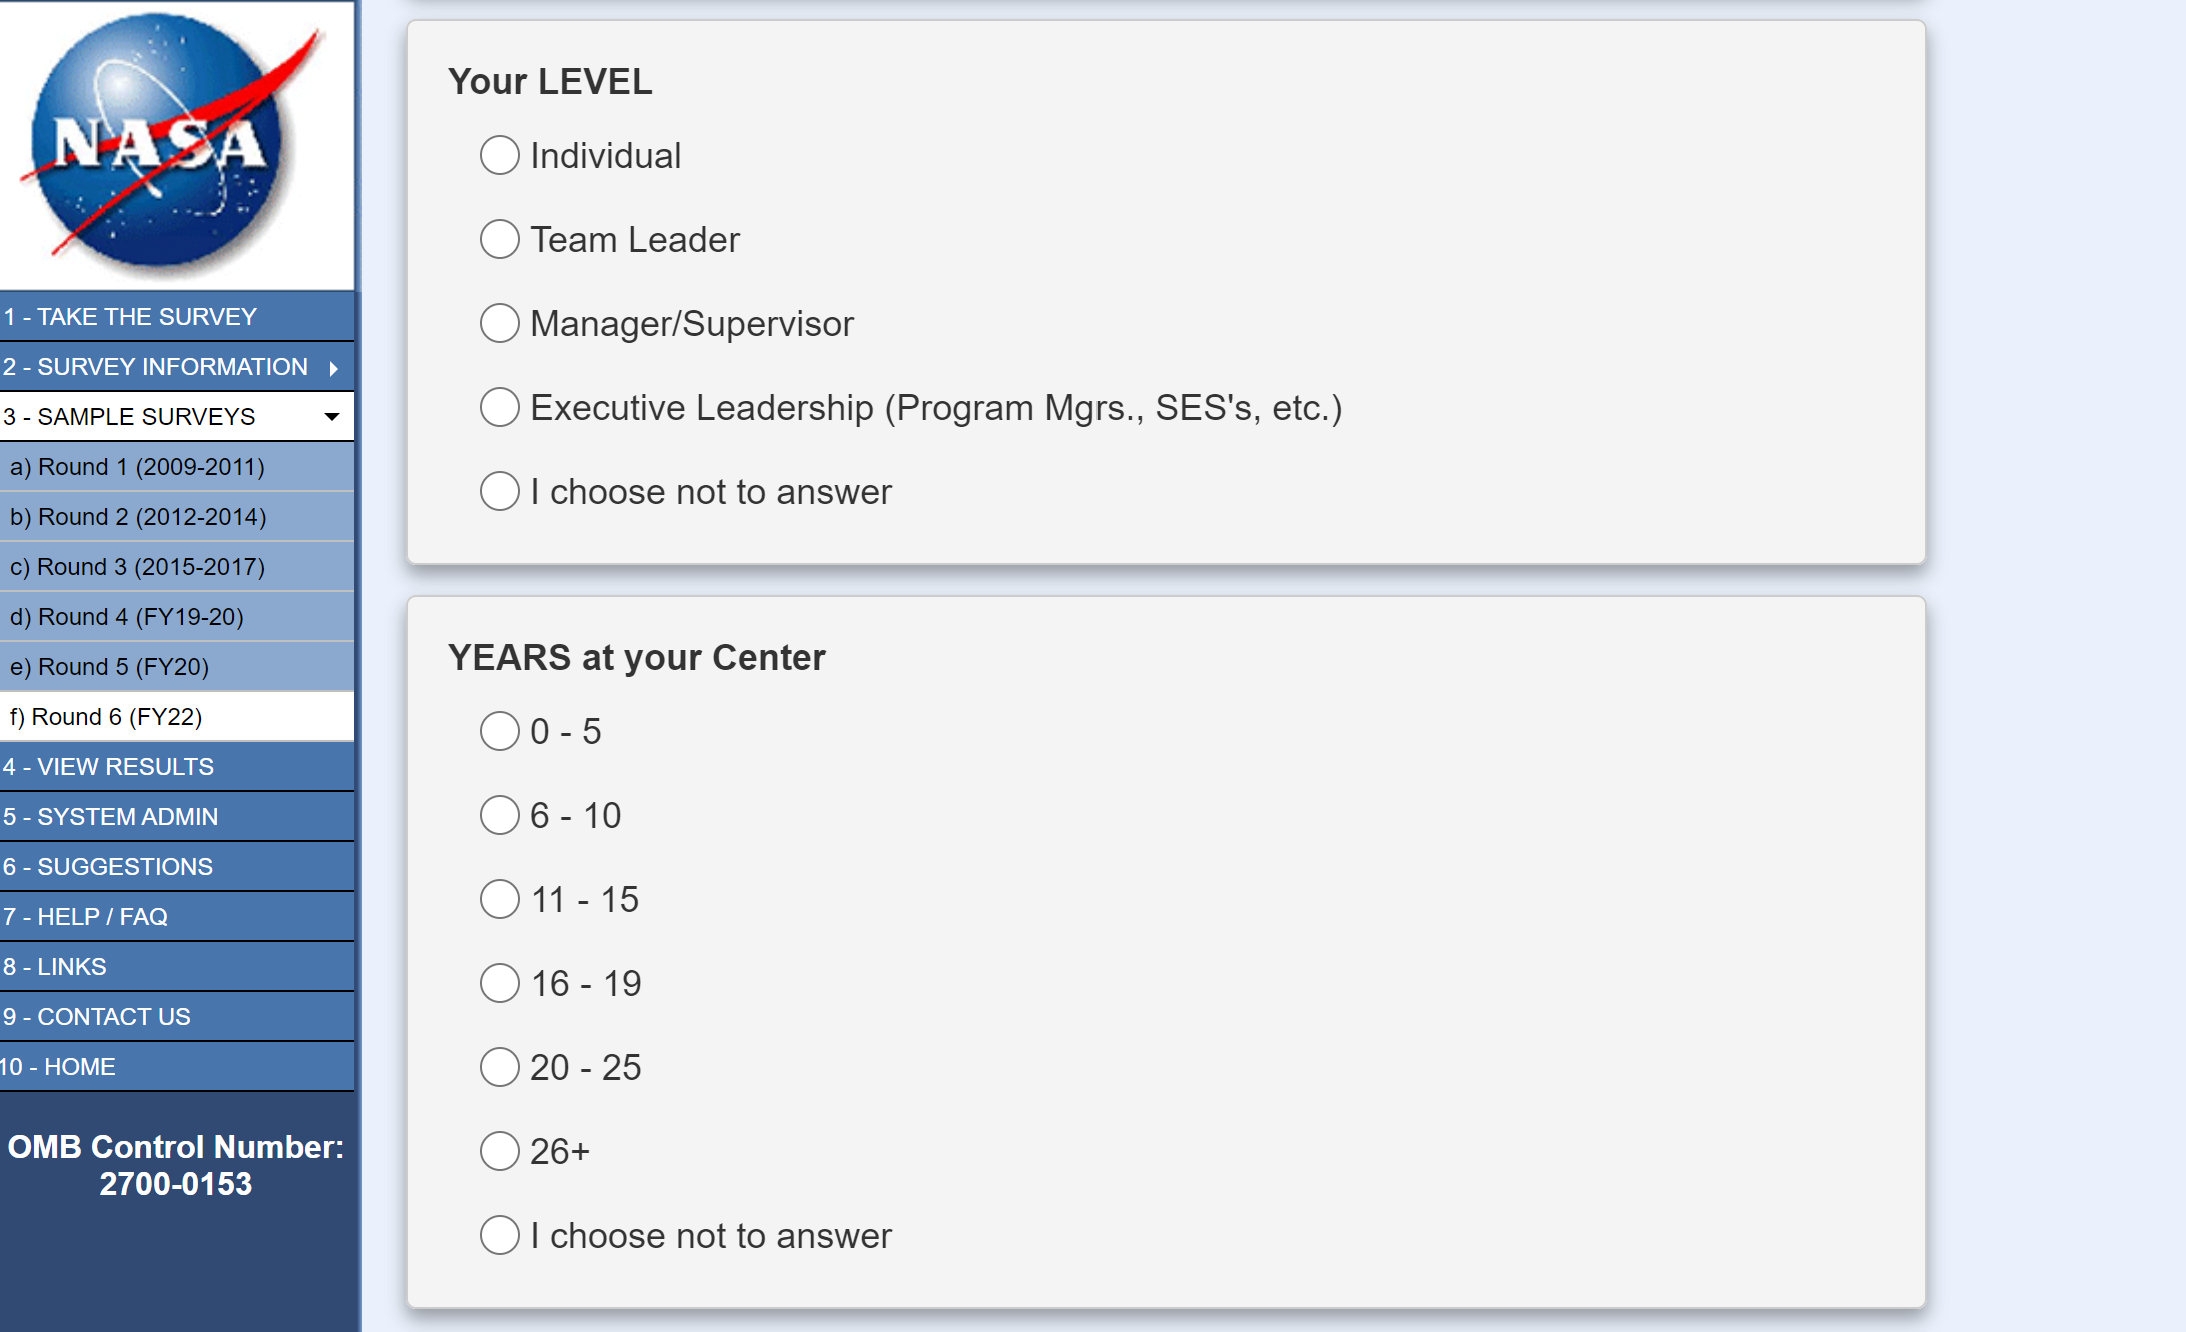Go to View Results menu item
This screenshot has width=2186, height=1332.
108,767
